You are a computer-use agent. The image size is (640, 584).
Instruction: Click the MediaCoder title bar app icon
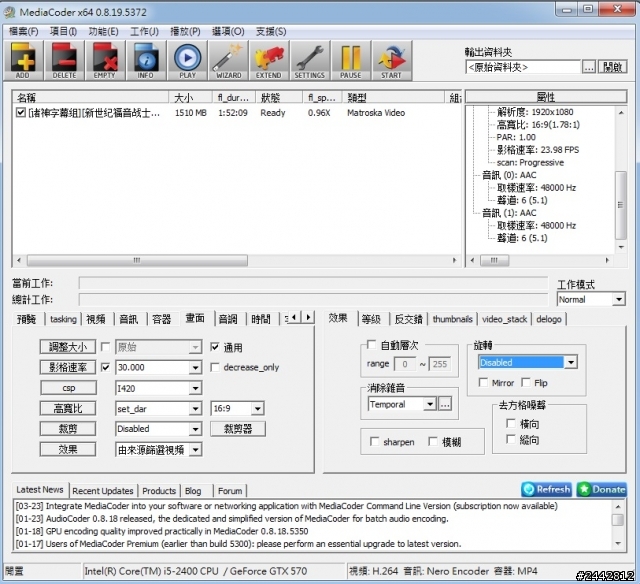coord(10,12)
